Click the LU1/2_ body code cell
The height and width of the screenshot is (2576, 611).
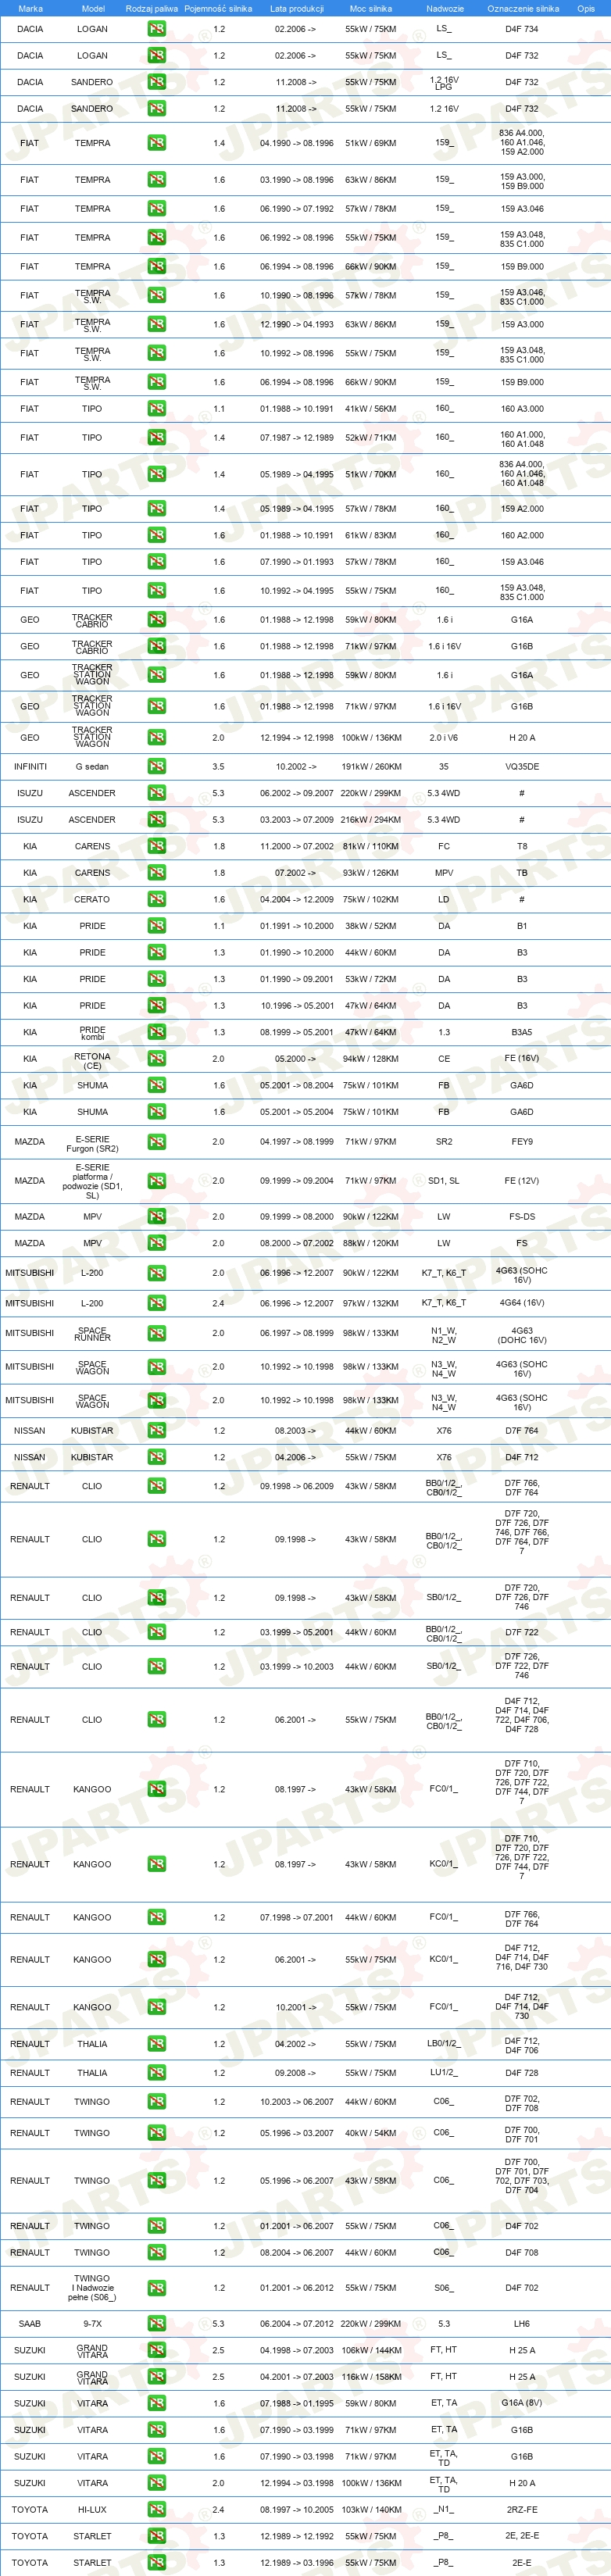(x=444, y=2074)
